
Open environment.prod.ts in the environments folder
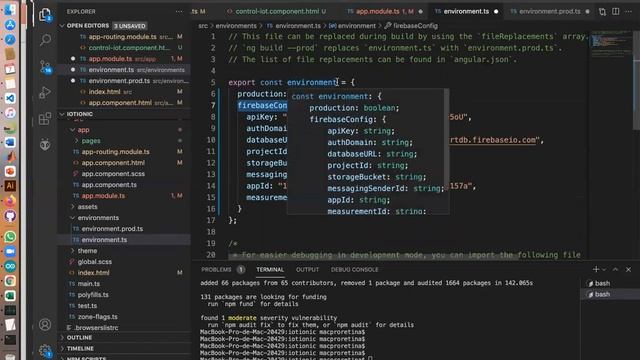click(x=112, y=229)
